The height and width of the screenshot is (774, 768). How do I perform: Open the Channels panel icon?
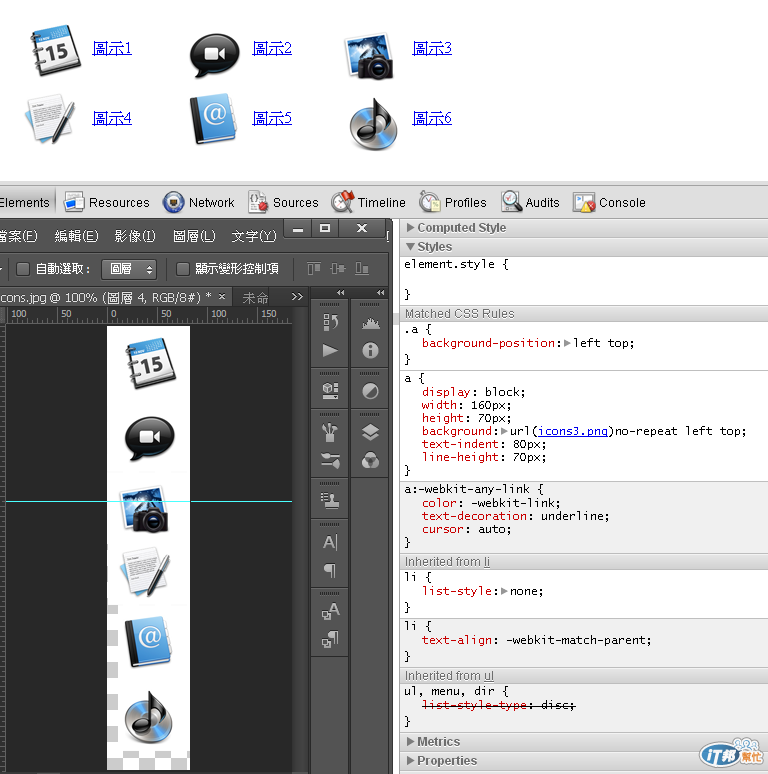coord(370,461)
